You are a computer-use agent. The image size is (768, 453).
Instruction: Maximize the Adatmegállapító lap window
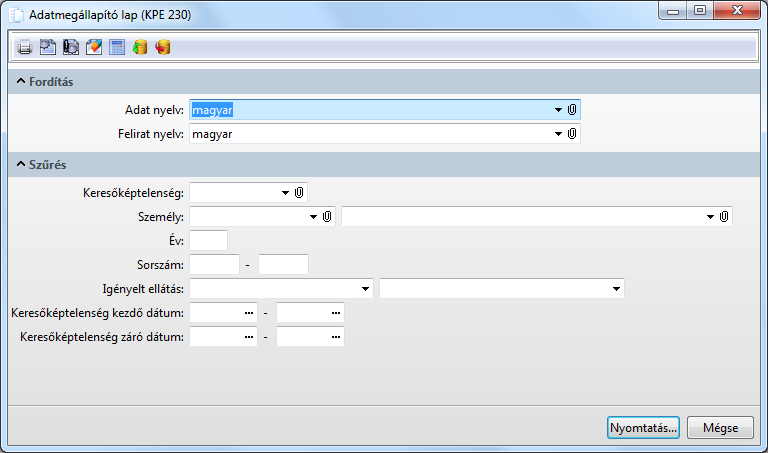[x=700, y=11]
